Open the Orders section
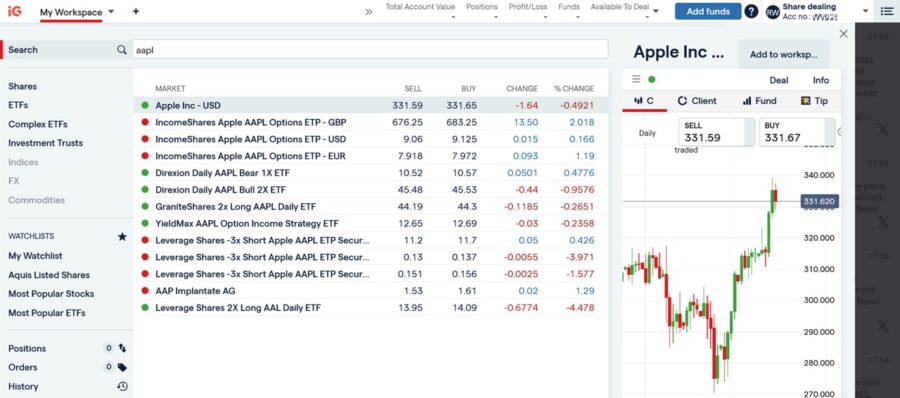The width and height of the screenshot is (900, 398). point(22,367)
